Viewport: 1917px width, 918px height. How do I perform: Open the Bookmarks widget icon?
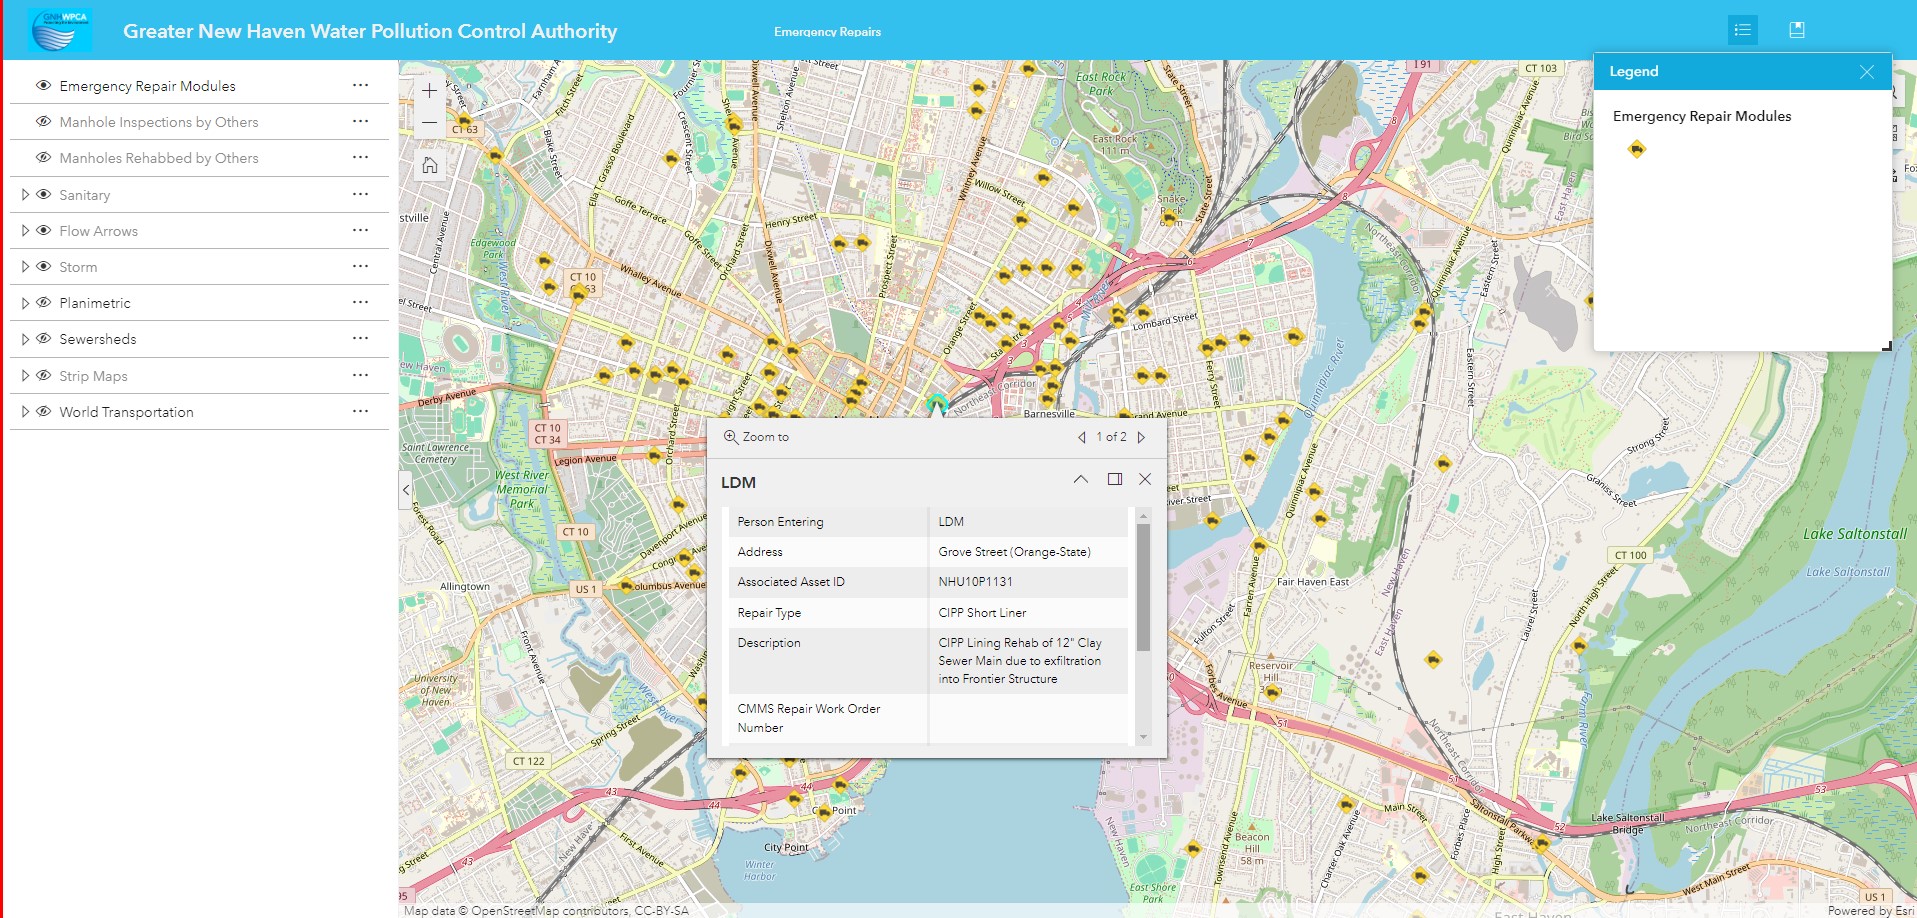1797,30
